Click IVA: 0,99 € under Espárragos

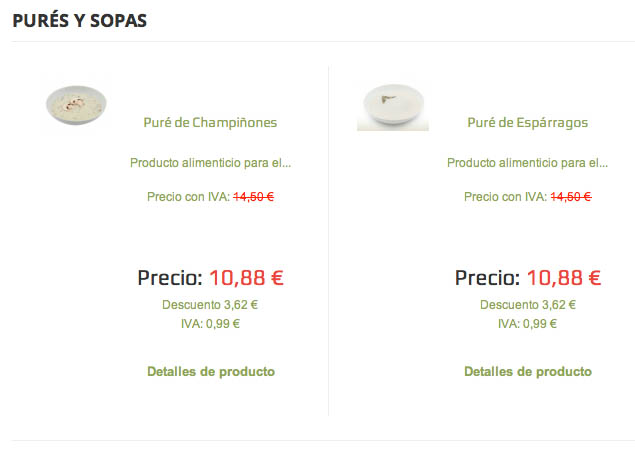[527, 324]
